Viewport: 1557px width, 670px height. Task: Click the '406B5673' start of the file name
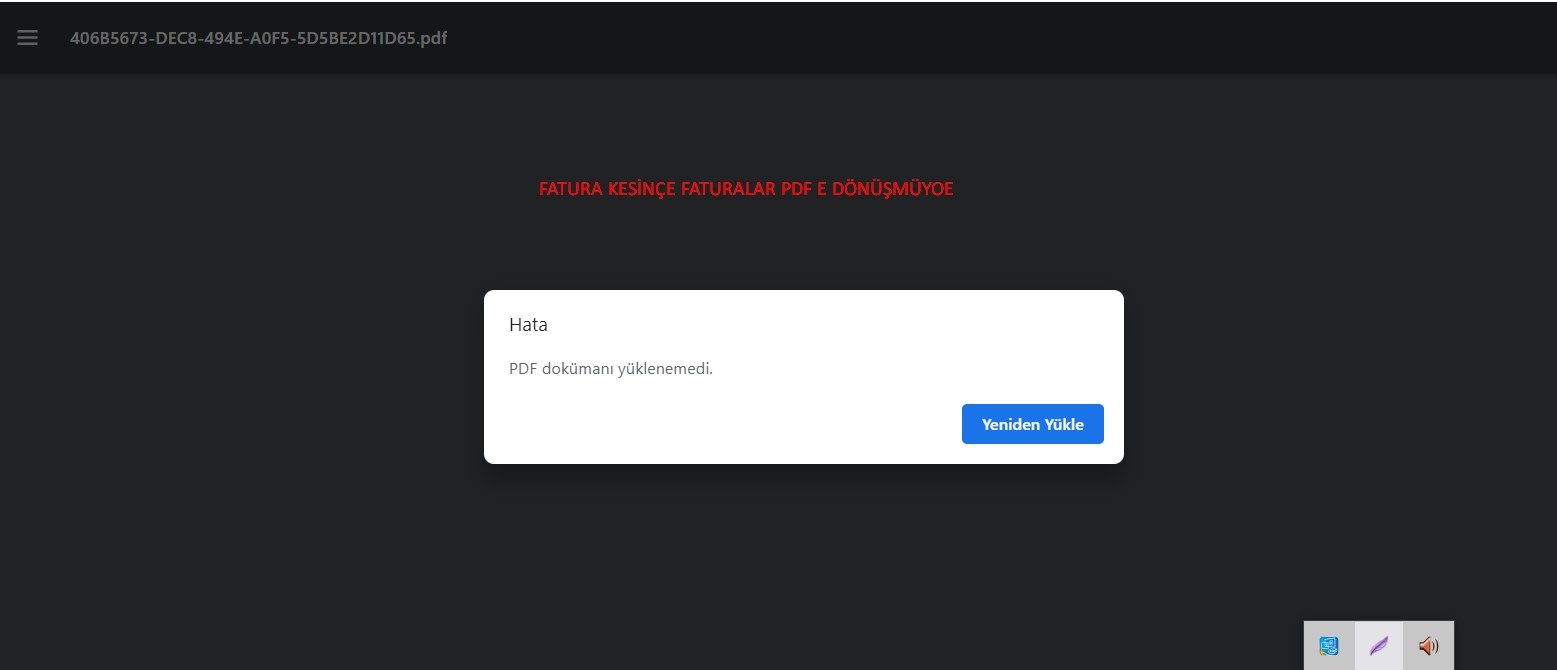pos(107,38)
